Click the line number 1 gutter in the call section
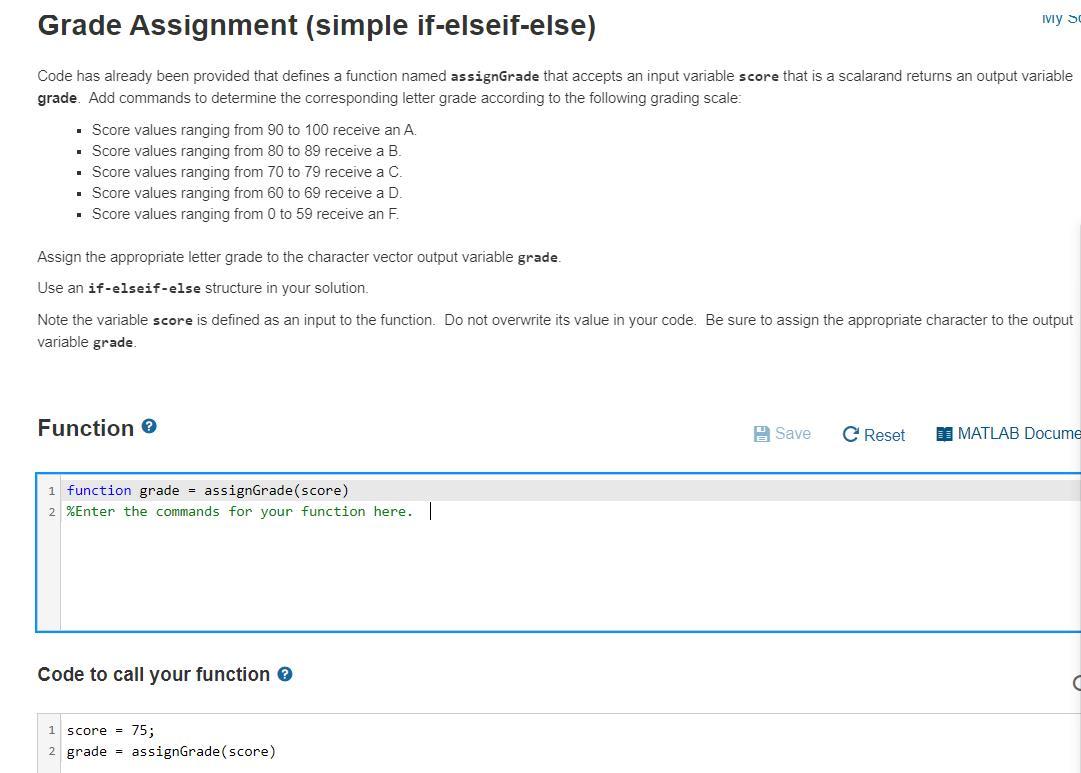Screen dimensions: 1081x773 coord(50,730)
